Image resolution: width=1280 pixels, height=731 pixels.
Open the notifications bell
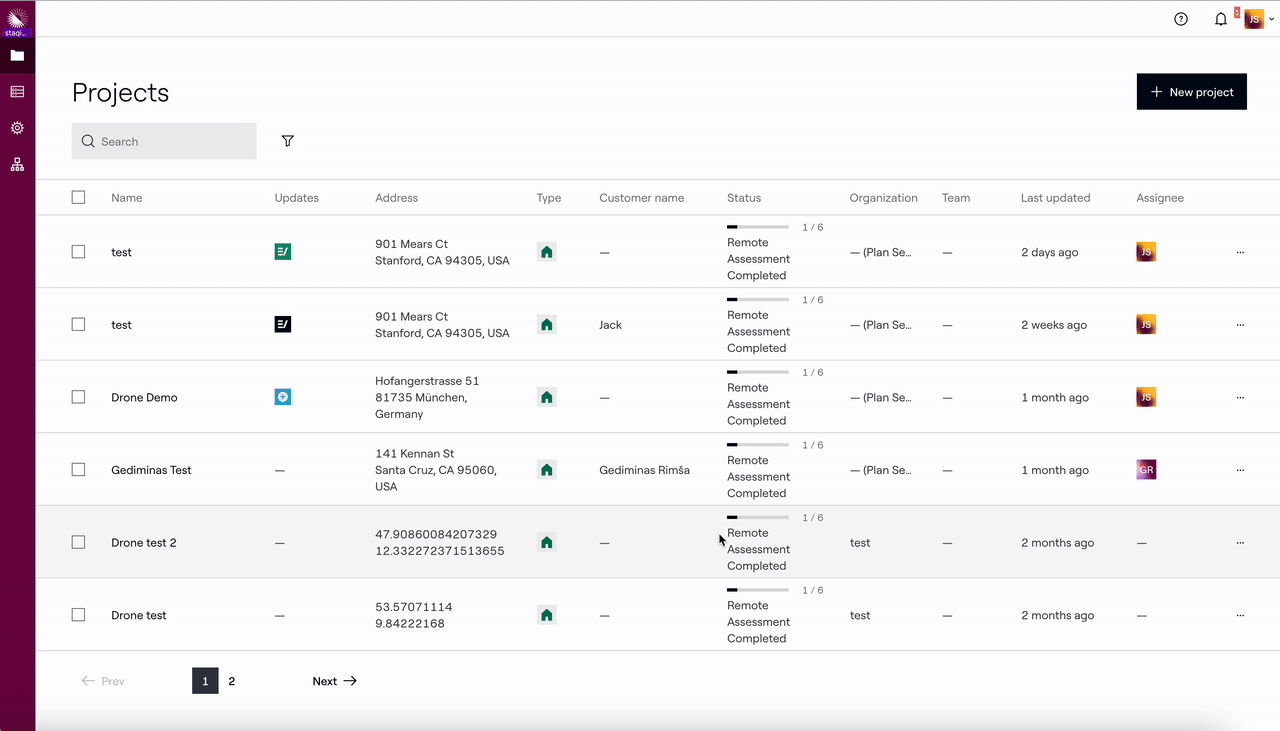[x=1221, y=19]
